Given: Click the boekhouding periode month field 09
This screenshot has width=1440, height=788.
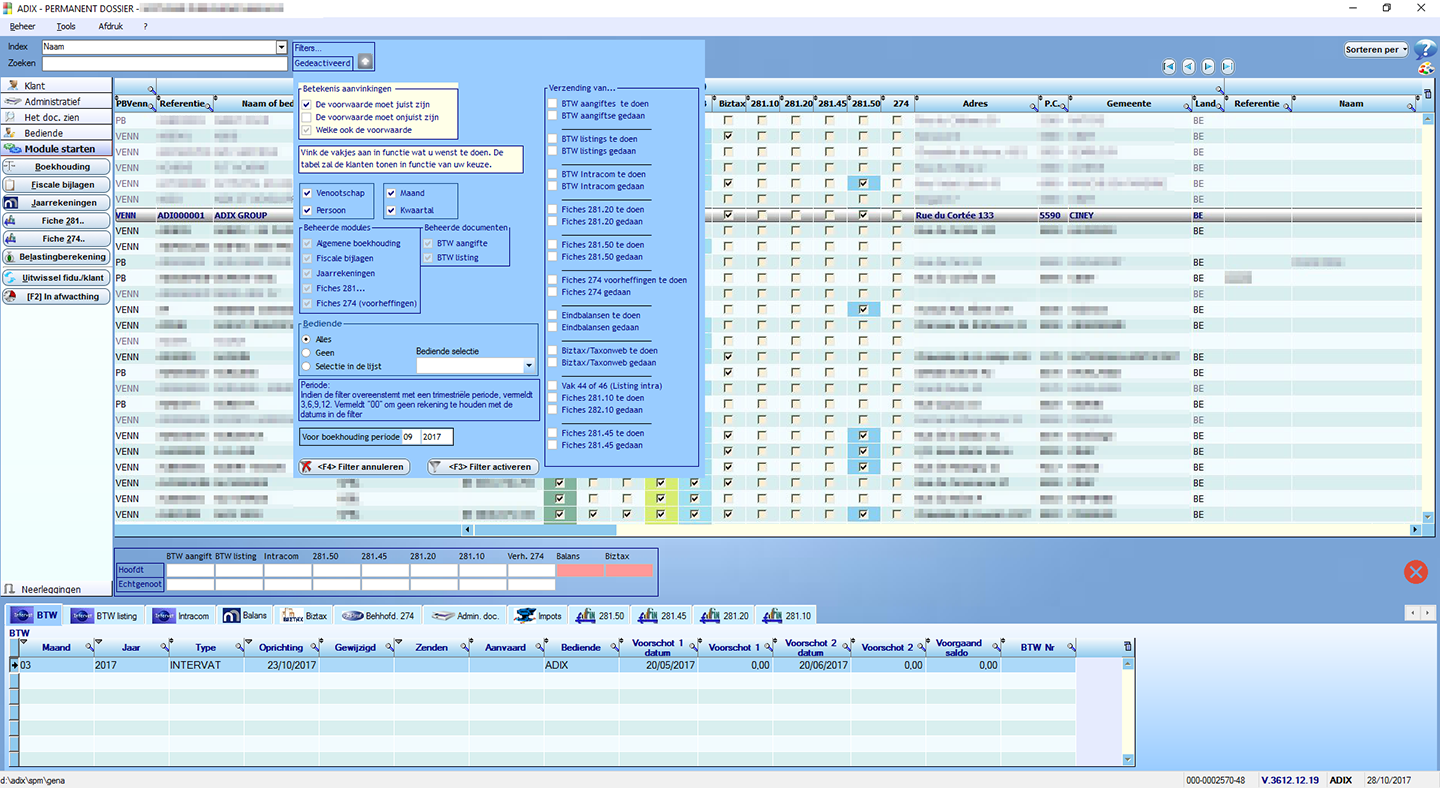Looking at the screenshot, I should pos(410,437).
